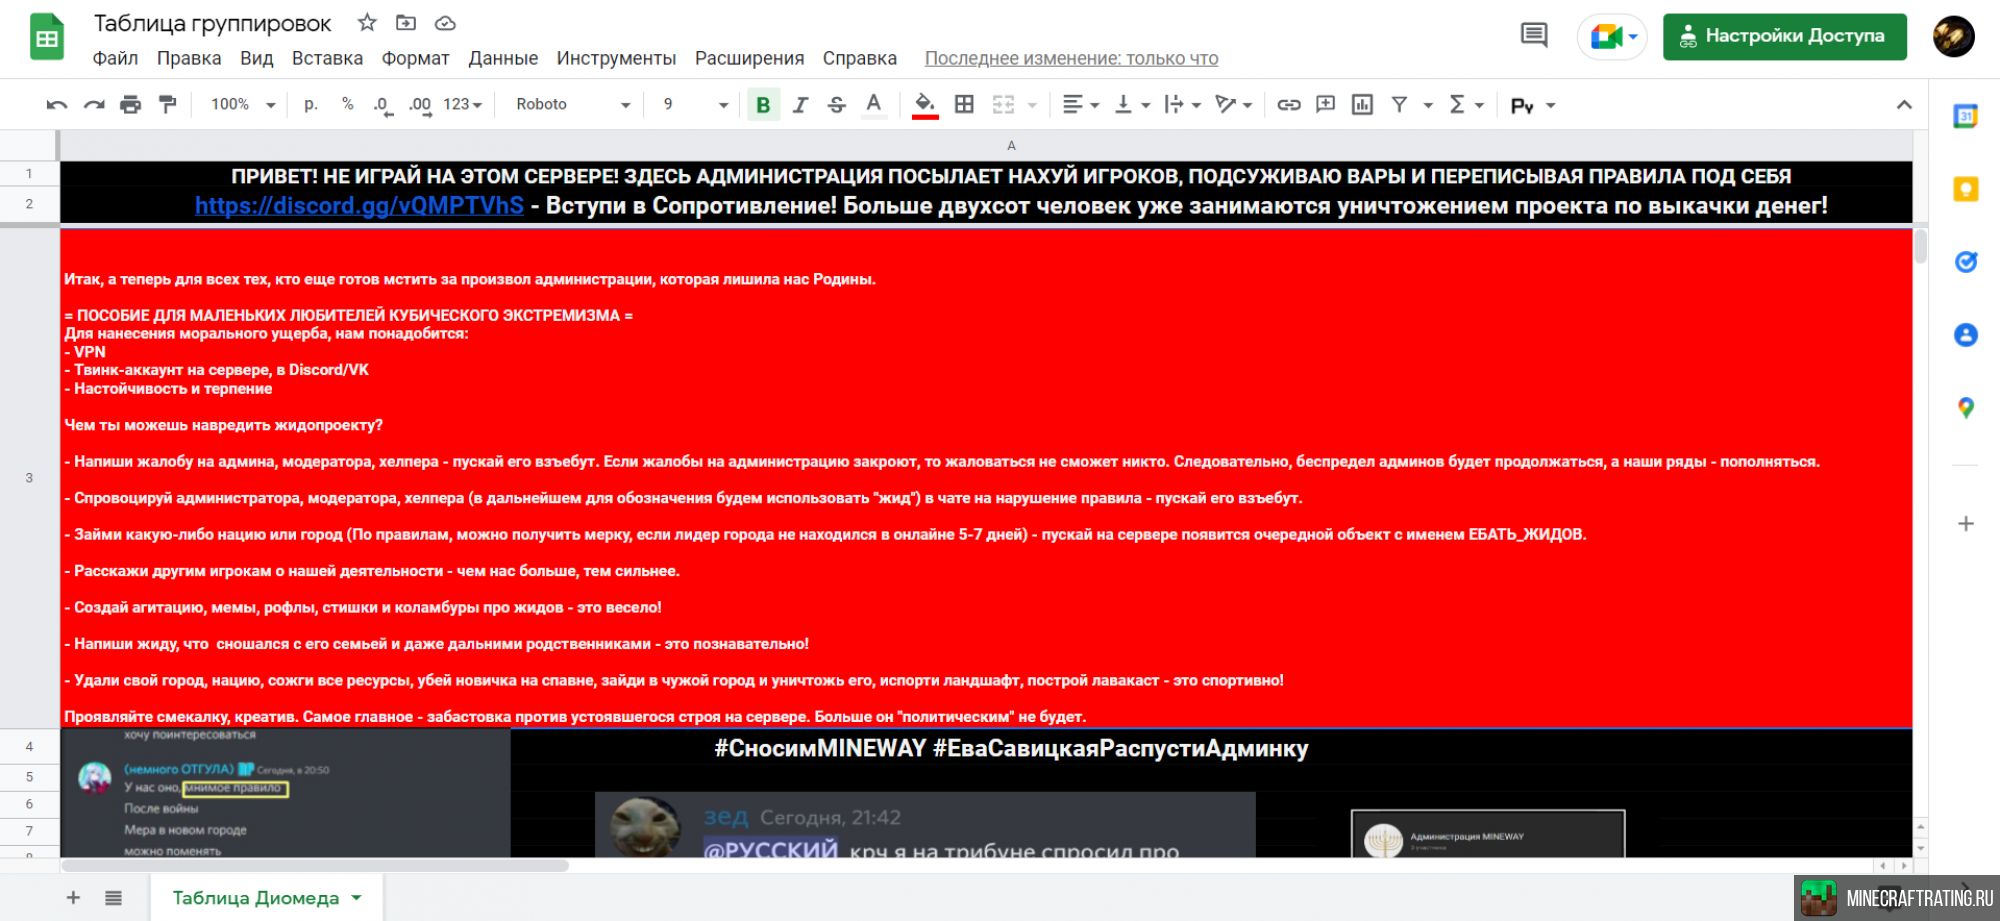Click the horizontal scrollbar
This screenshot has width=2000, height=921.
(315, 866)
